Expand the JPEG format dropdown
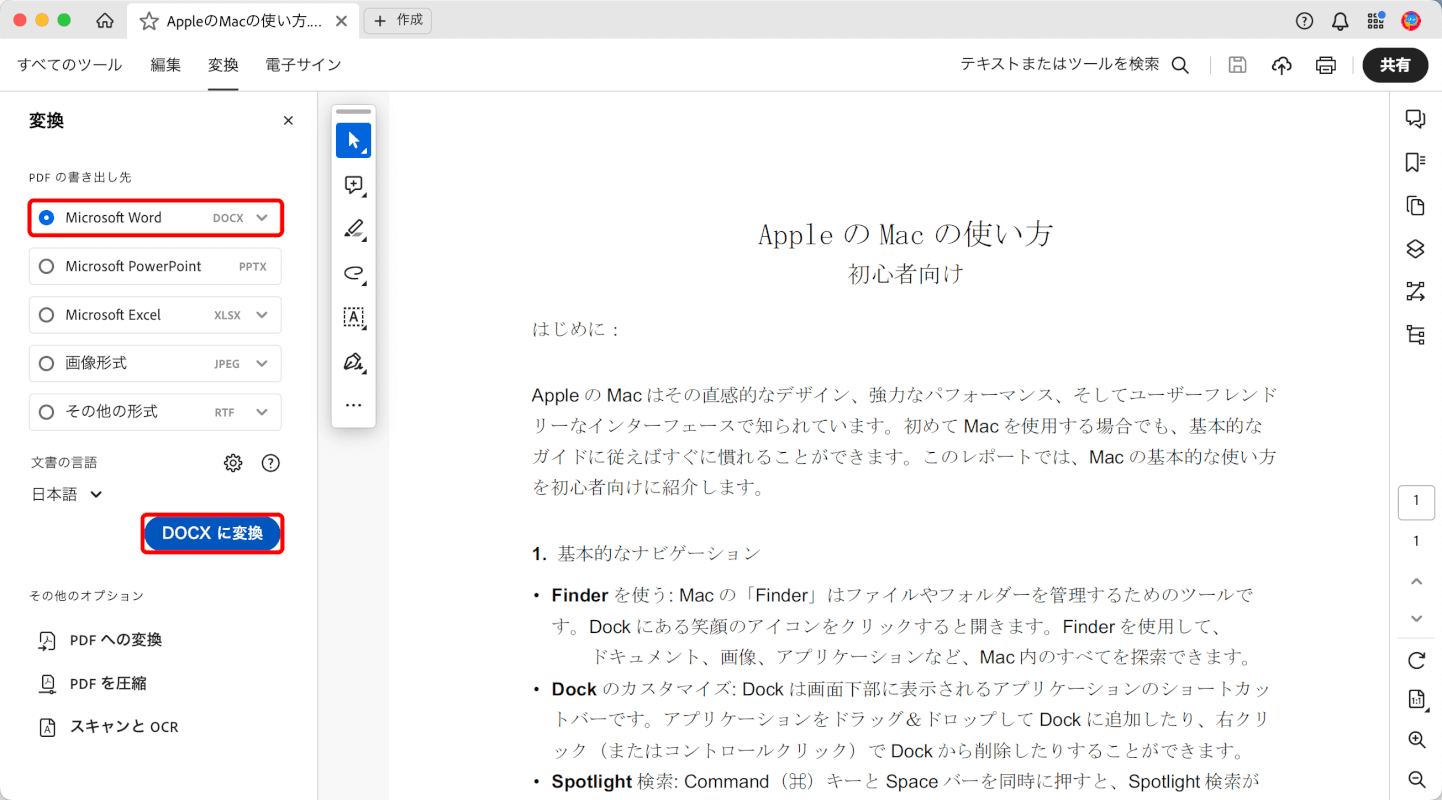The image size is (1442, 800). click(x=262, y=364)
